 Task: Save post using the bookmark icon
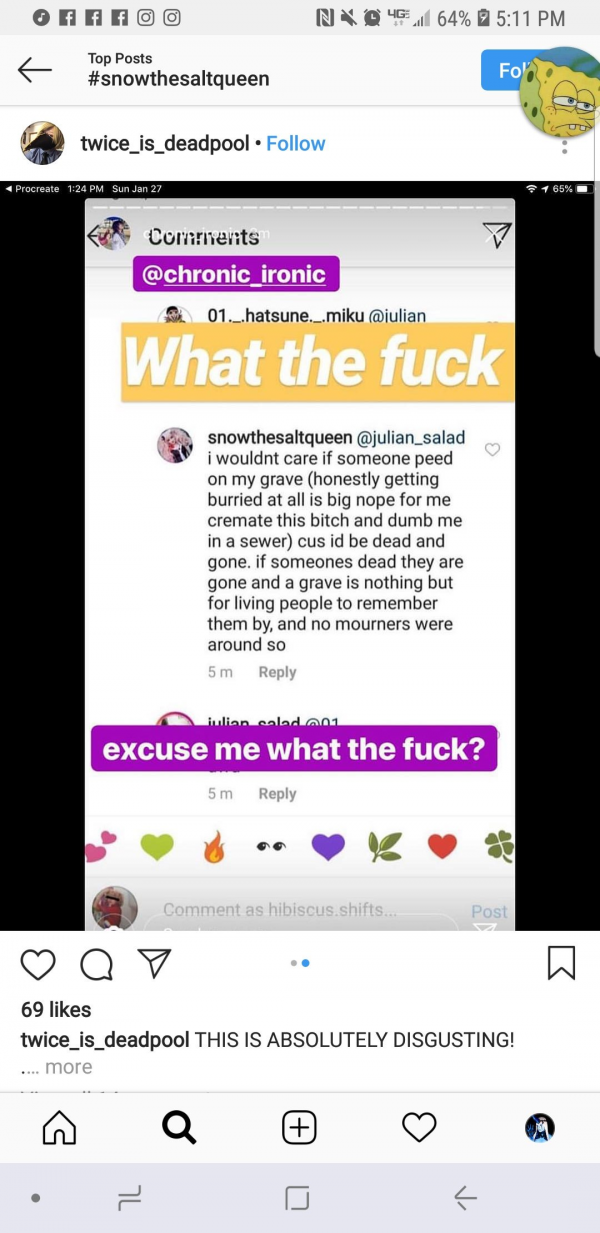coord(562,963)
